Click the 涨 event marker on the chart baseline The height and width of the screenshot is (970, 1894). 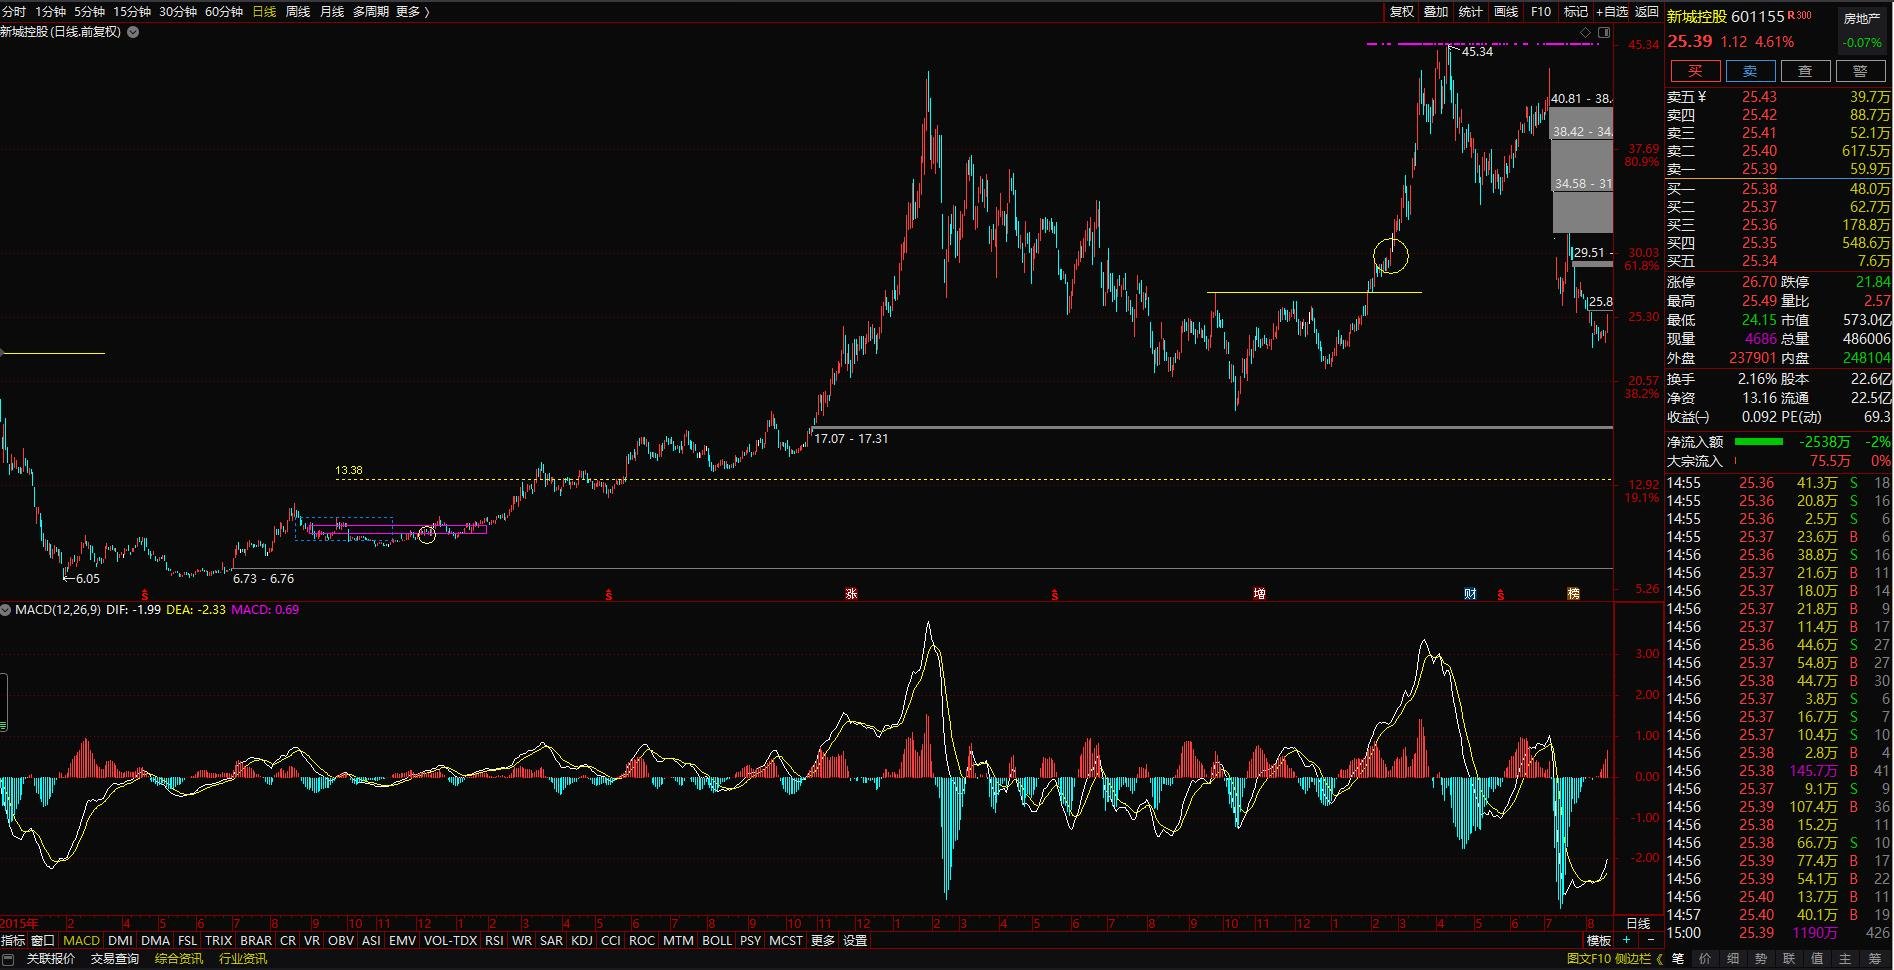pos(851,594)
